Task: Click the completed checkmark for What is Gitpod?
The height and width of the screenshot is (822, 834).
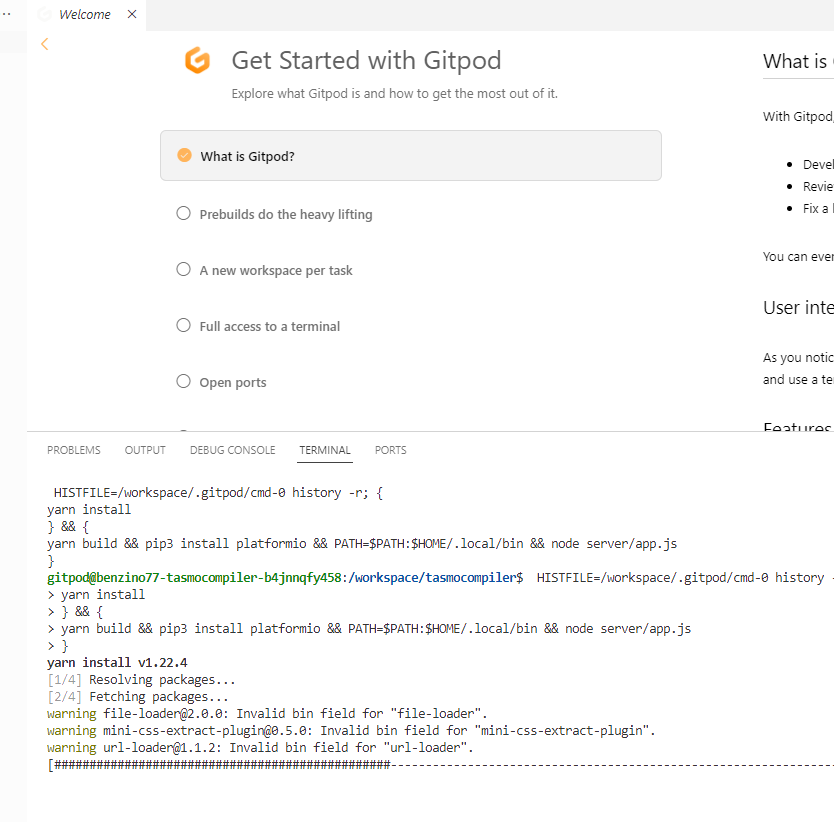Action: click(x=184, y=155)
